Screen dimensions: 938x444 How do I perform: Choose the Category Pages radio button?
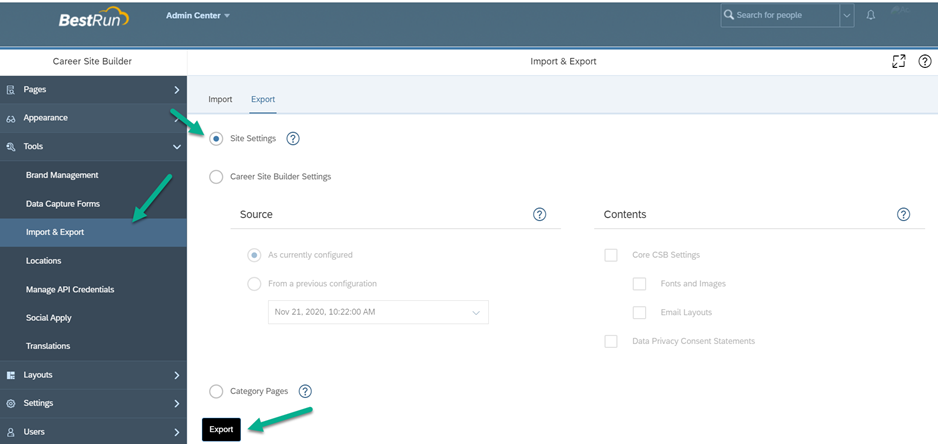[x=216, y=391]
